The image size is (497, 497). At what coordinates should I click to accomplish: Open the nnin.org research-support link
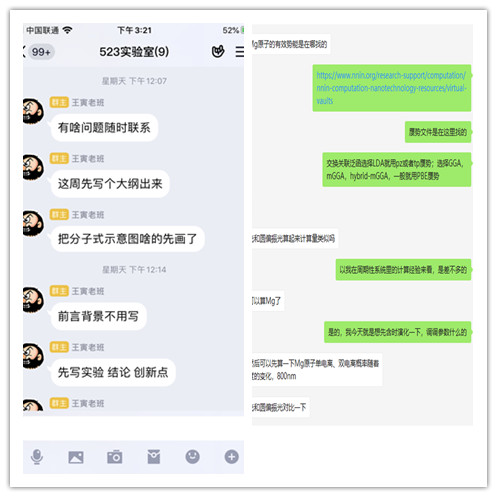(391, 88)
